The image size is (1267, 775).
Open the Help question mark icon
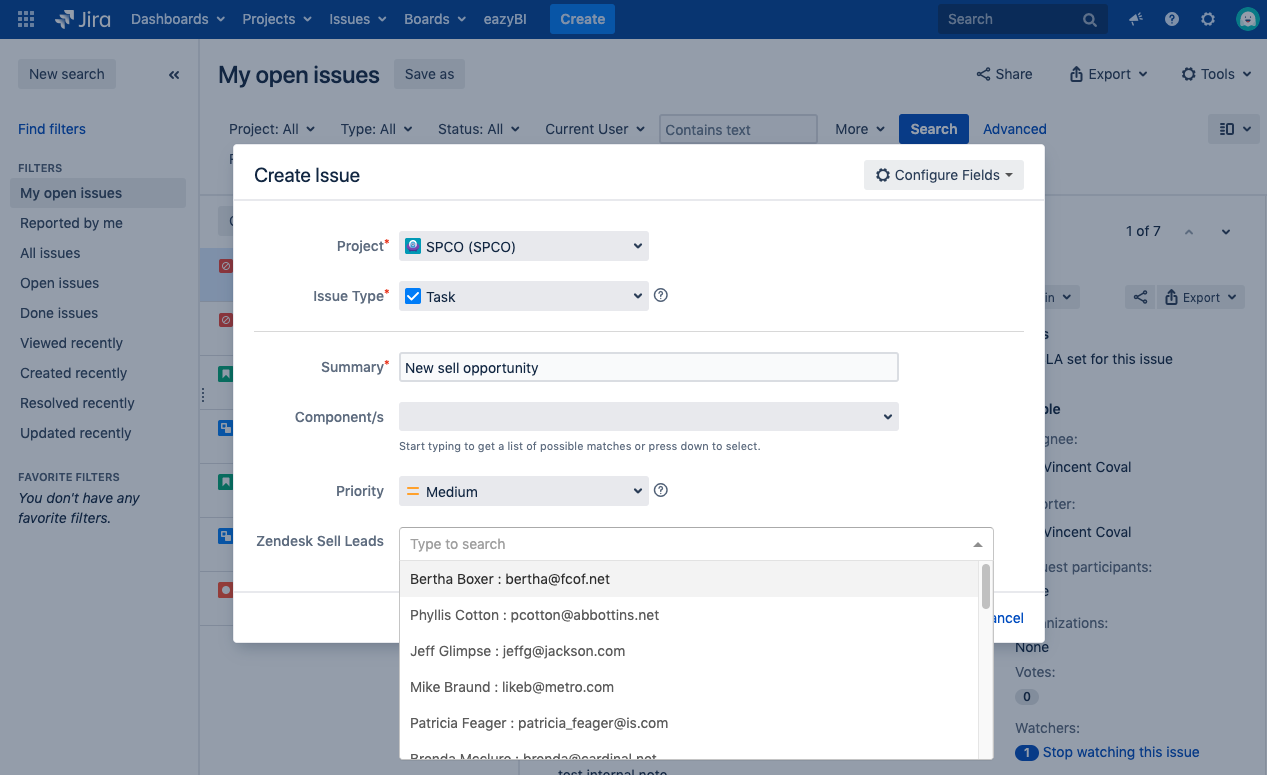[1172, 19]
